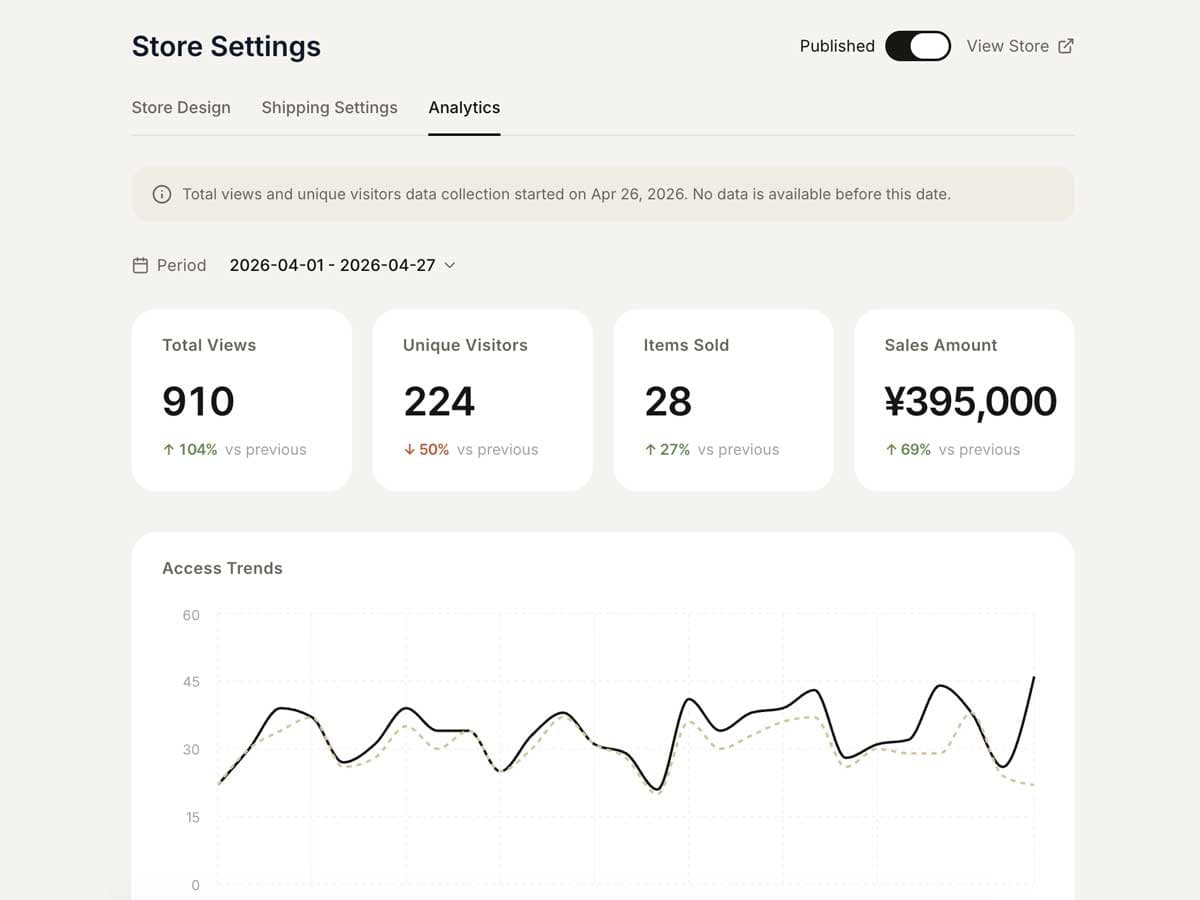Click the 104% change figure
This screenshot has height=900, width=1200.
click(198, 450)
